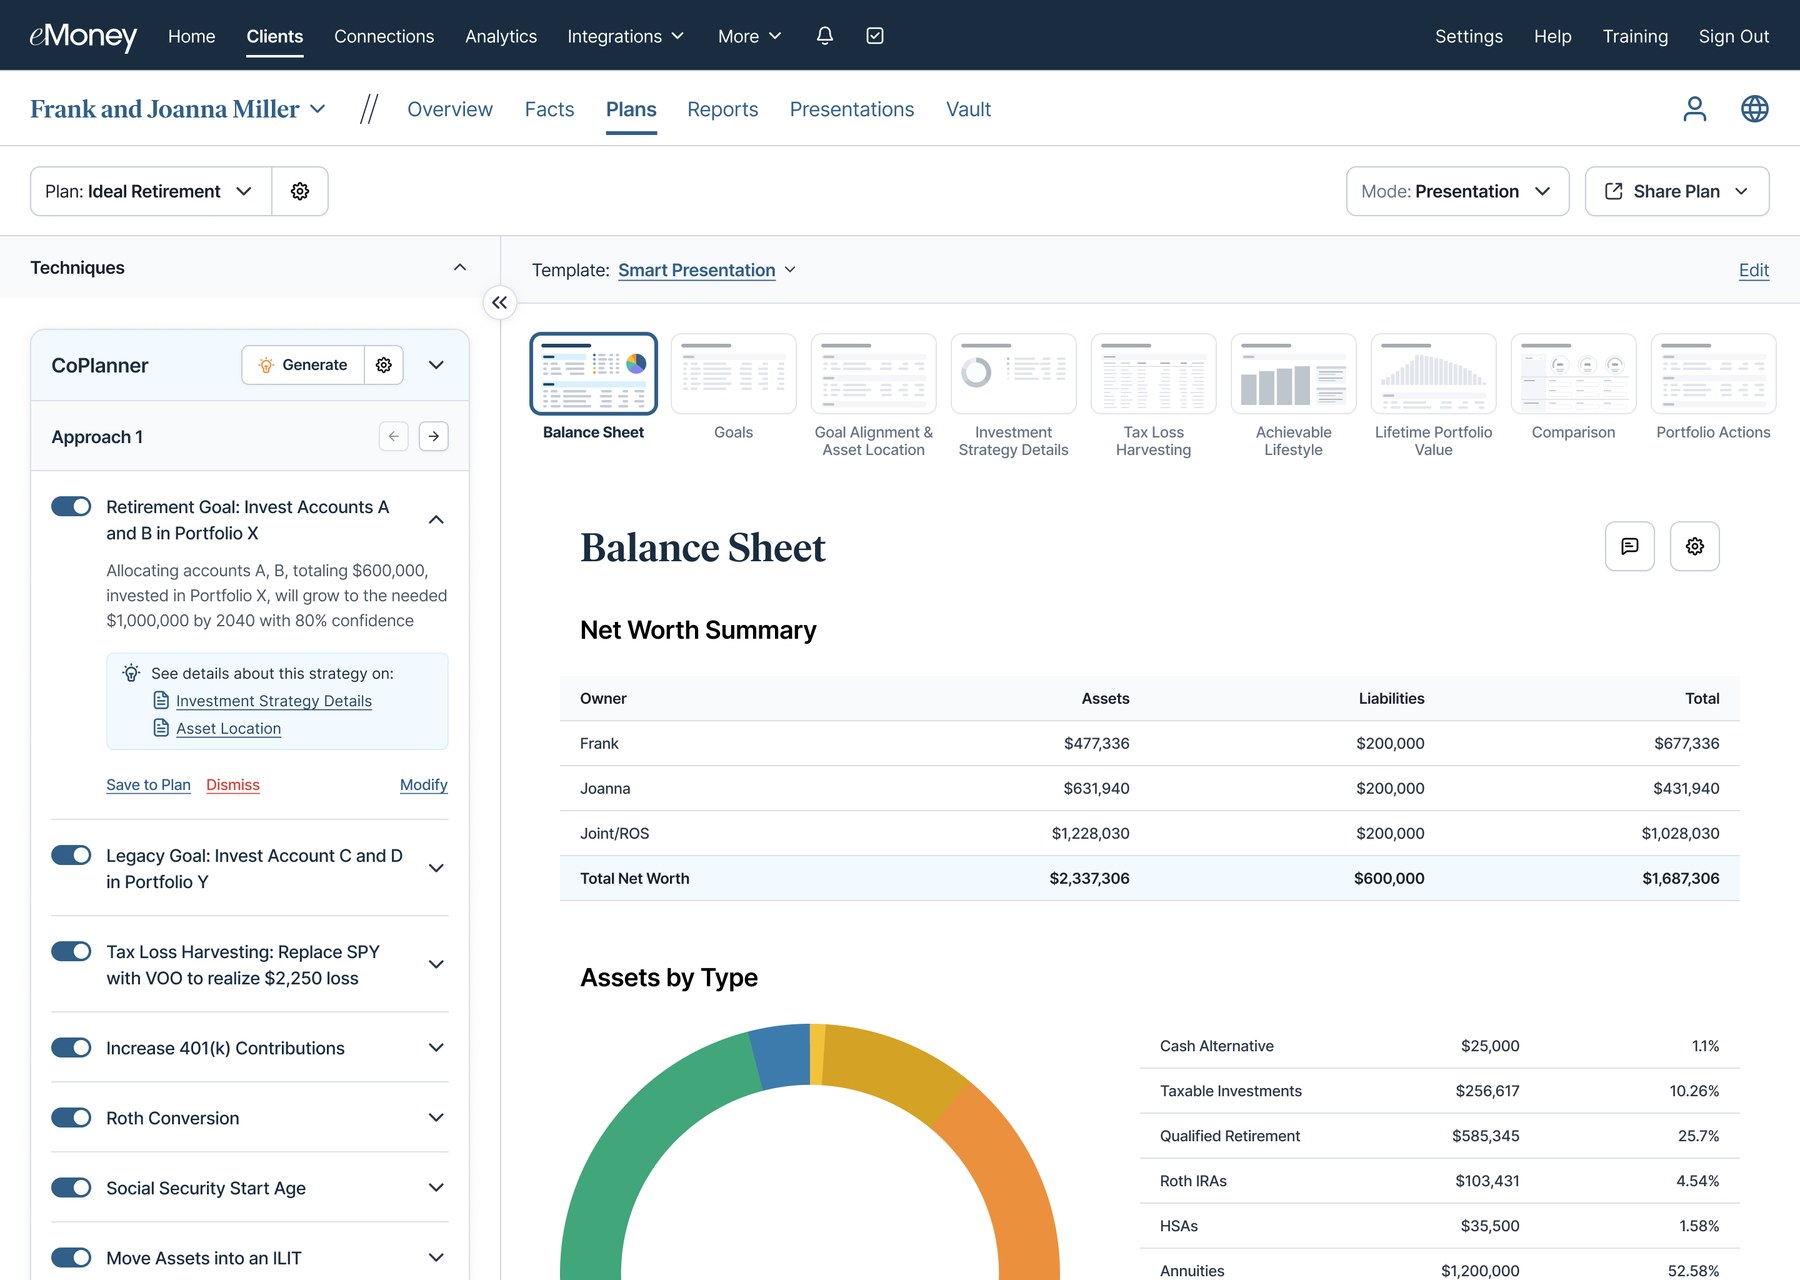Select the Balance Sheet slide thumbnail

click(594, 374)
